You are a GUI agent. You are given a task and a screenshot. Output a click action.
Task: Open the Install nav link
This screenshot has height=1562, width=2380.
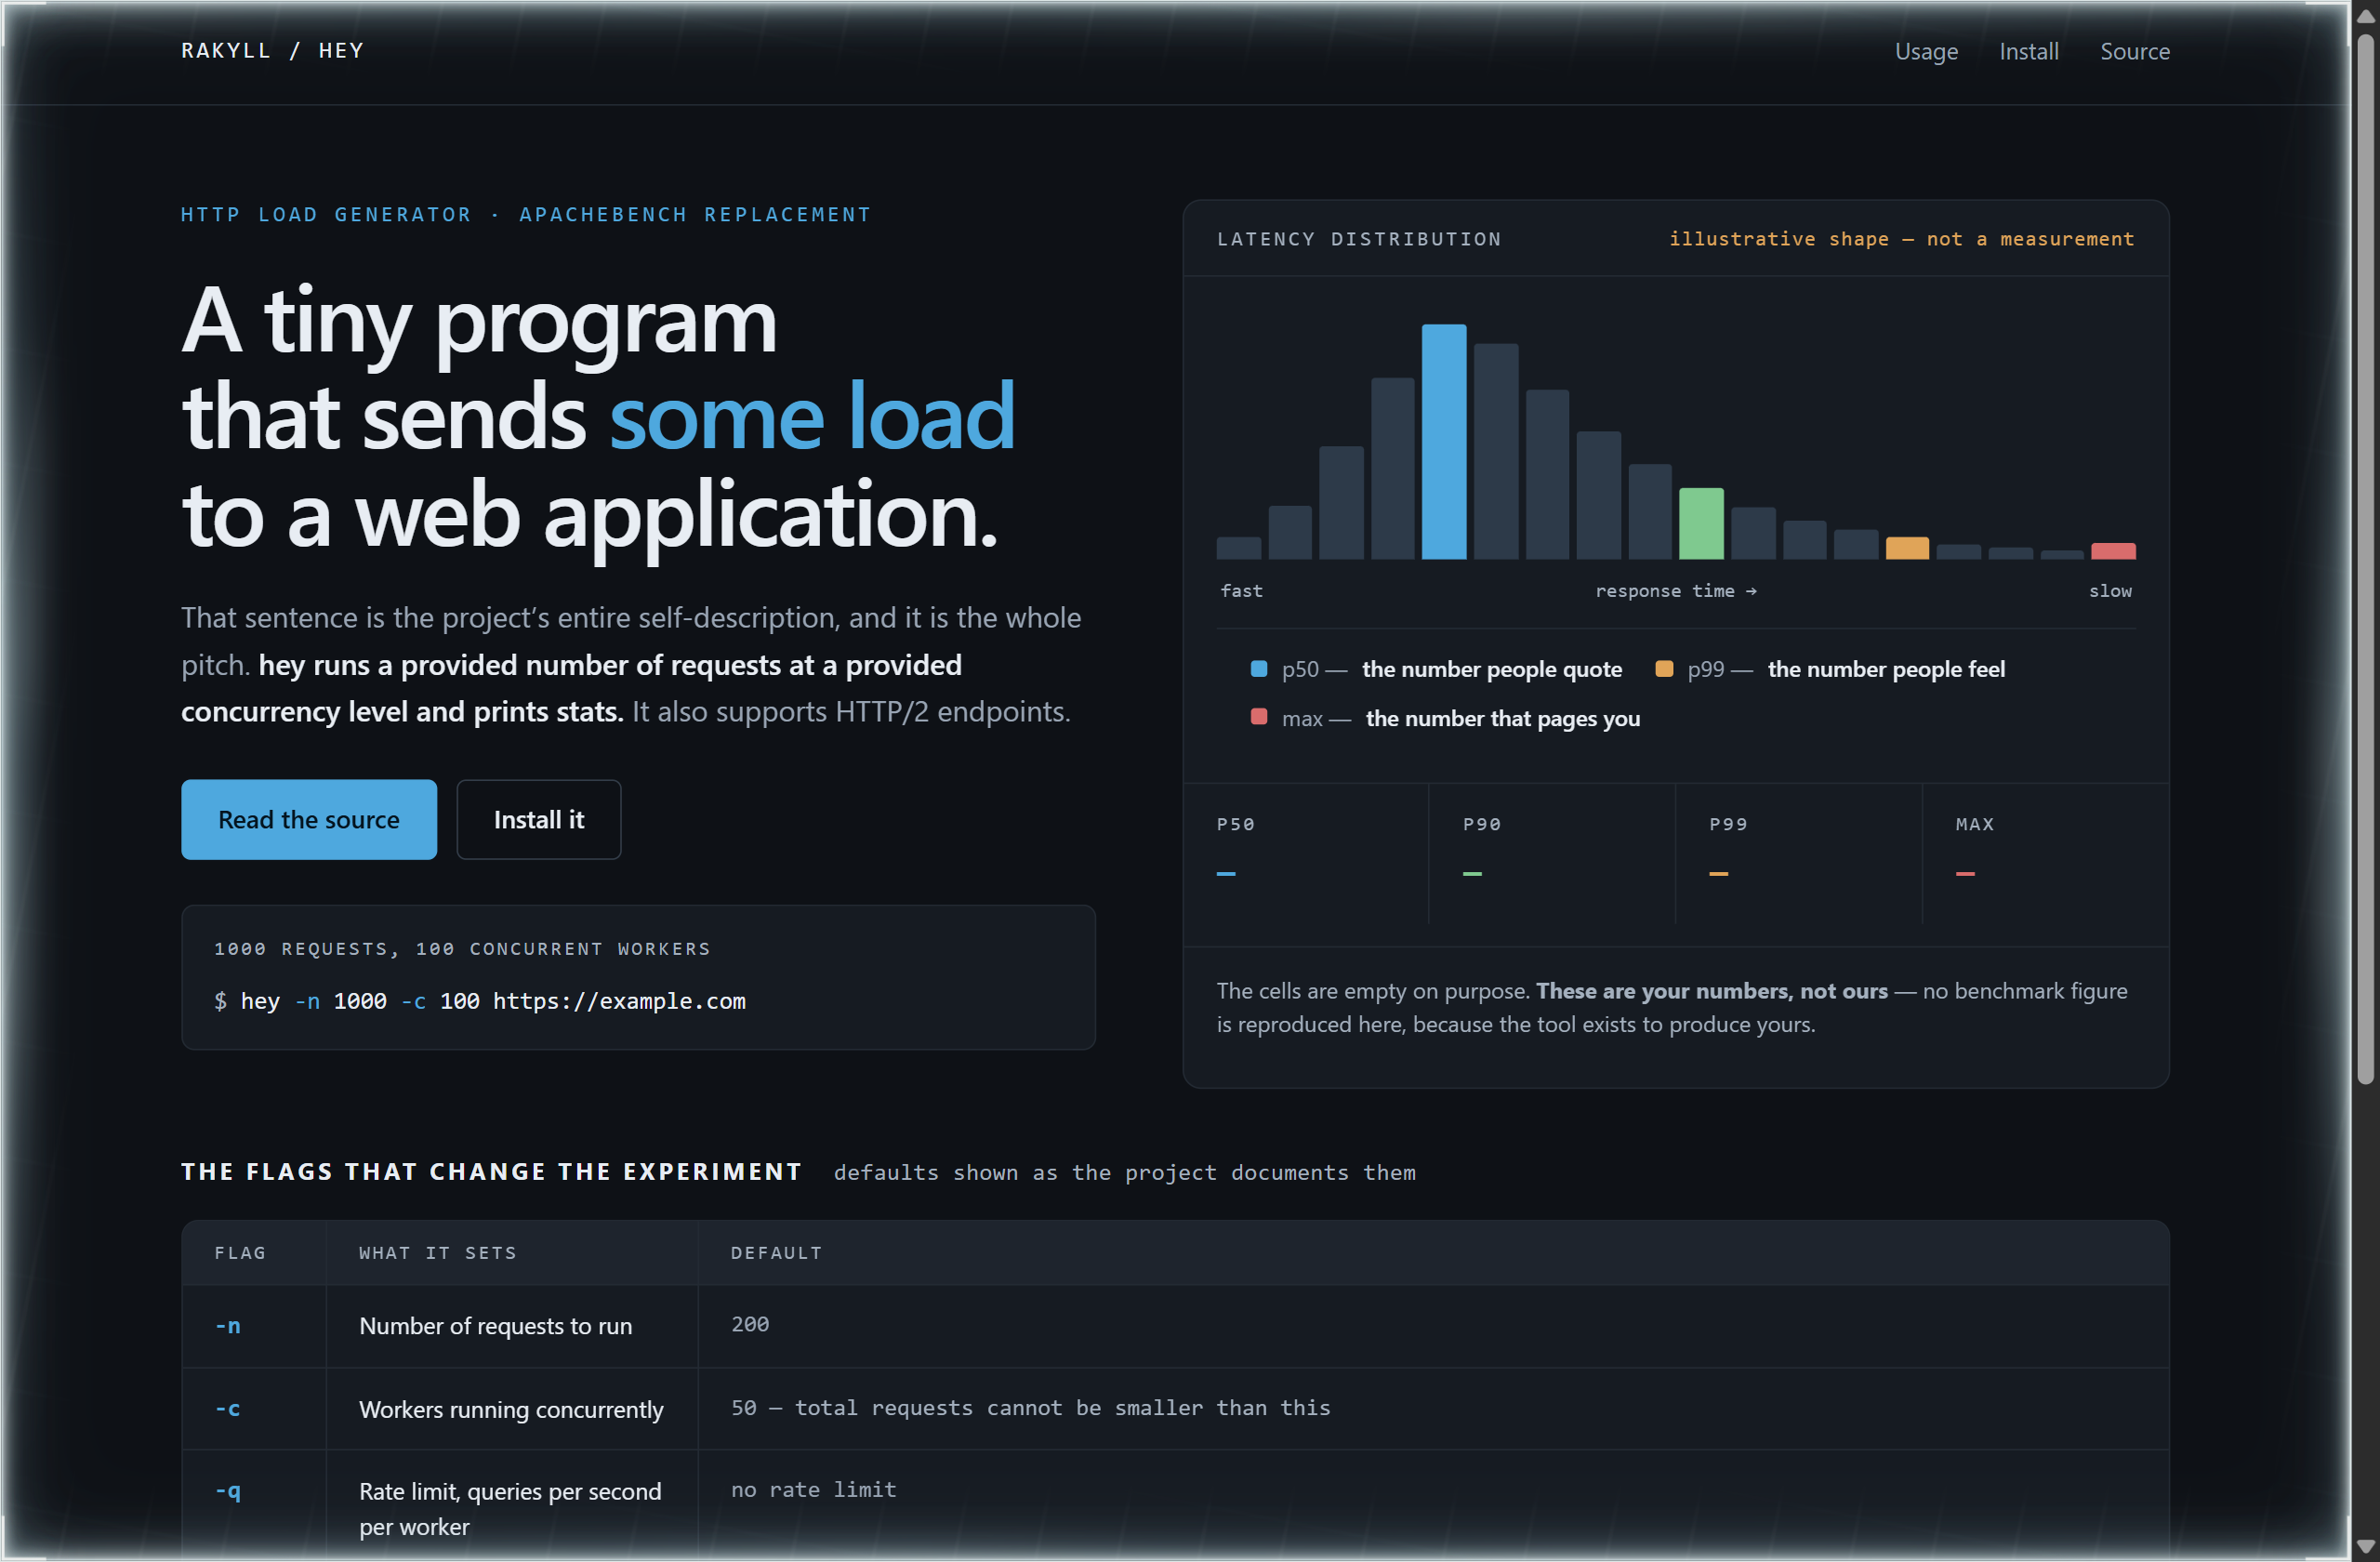[2028, 51]
